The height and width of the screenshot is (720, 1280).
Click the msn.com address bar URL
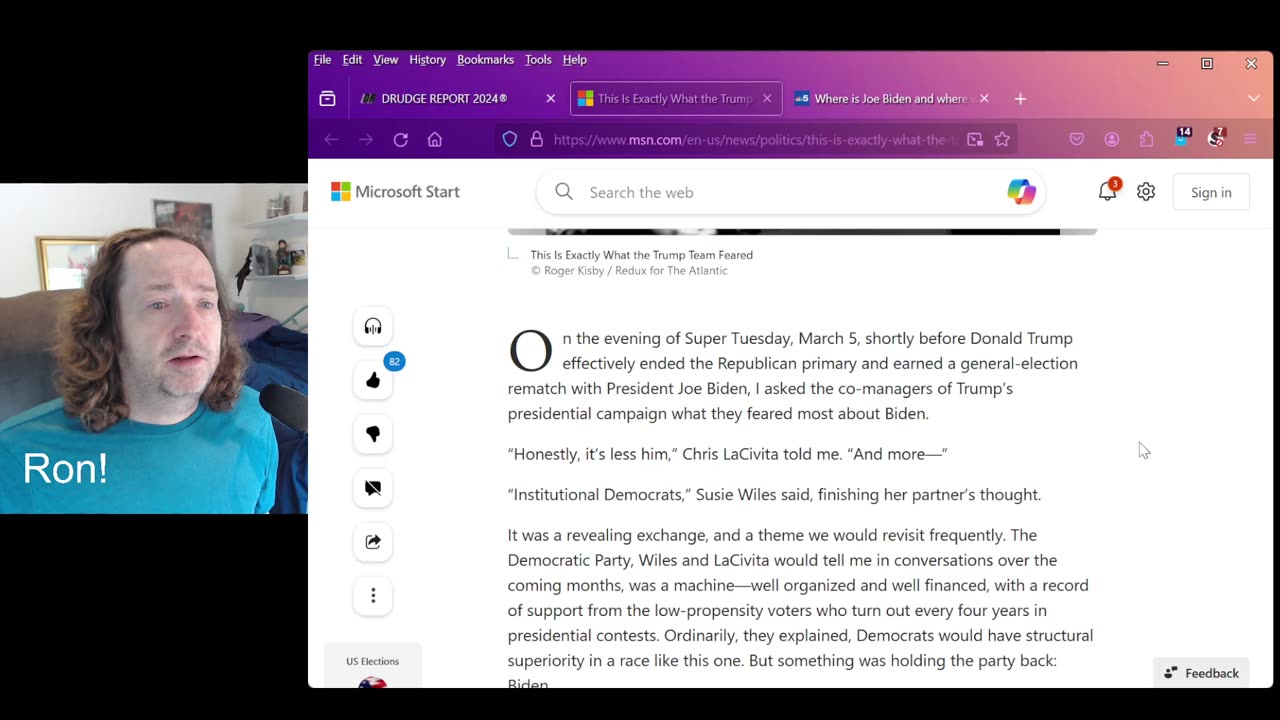click(x=755, y=140)
